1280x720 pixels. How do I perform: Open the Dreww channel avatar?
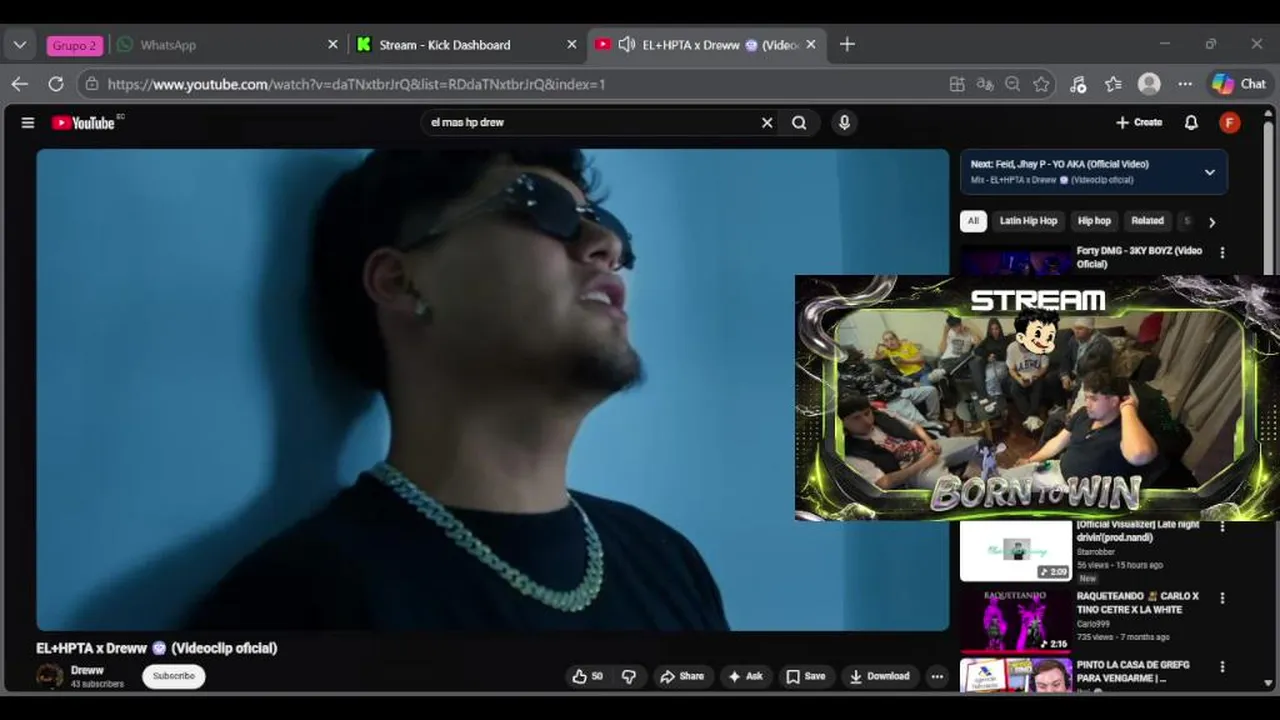50,677
